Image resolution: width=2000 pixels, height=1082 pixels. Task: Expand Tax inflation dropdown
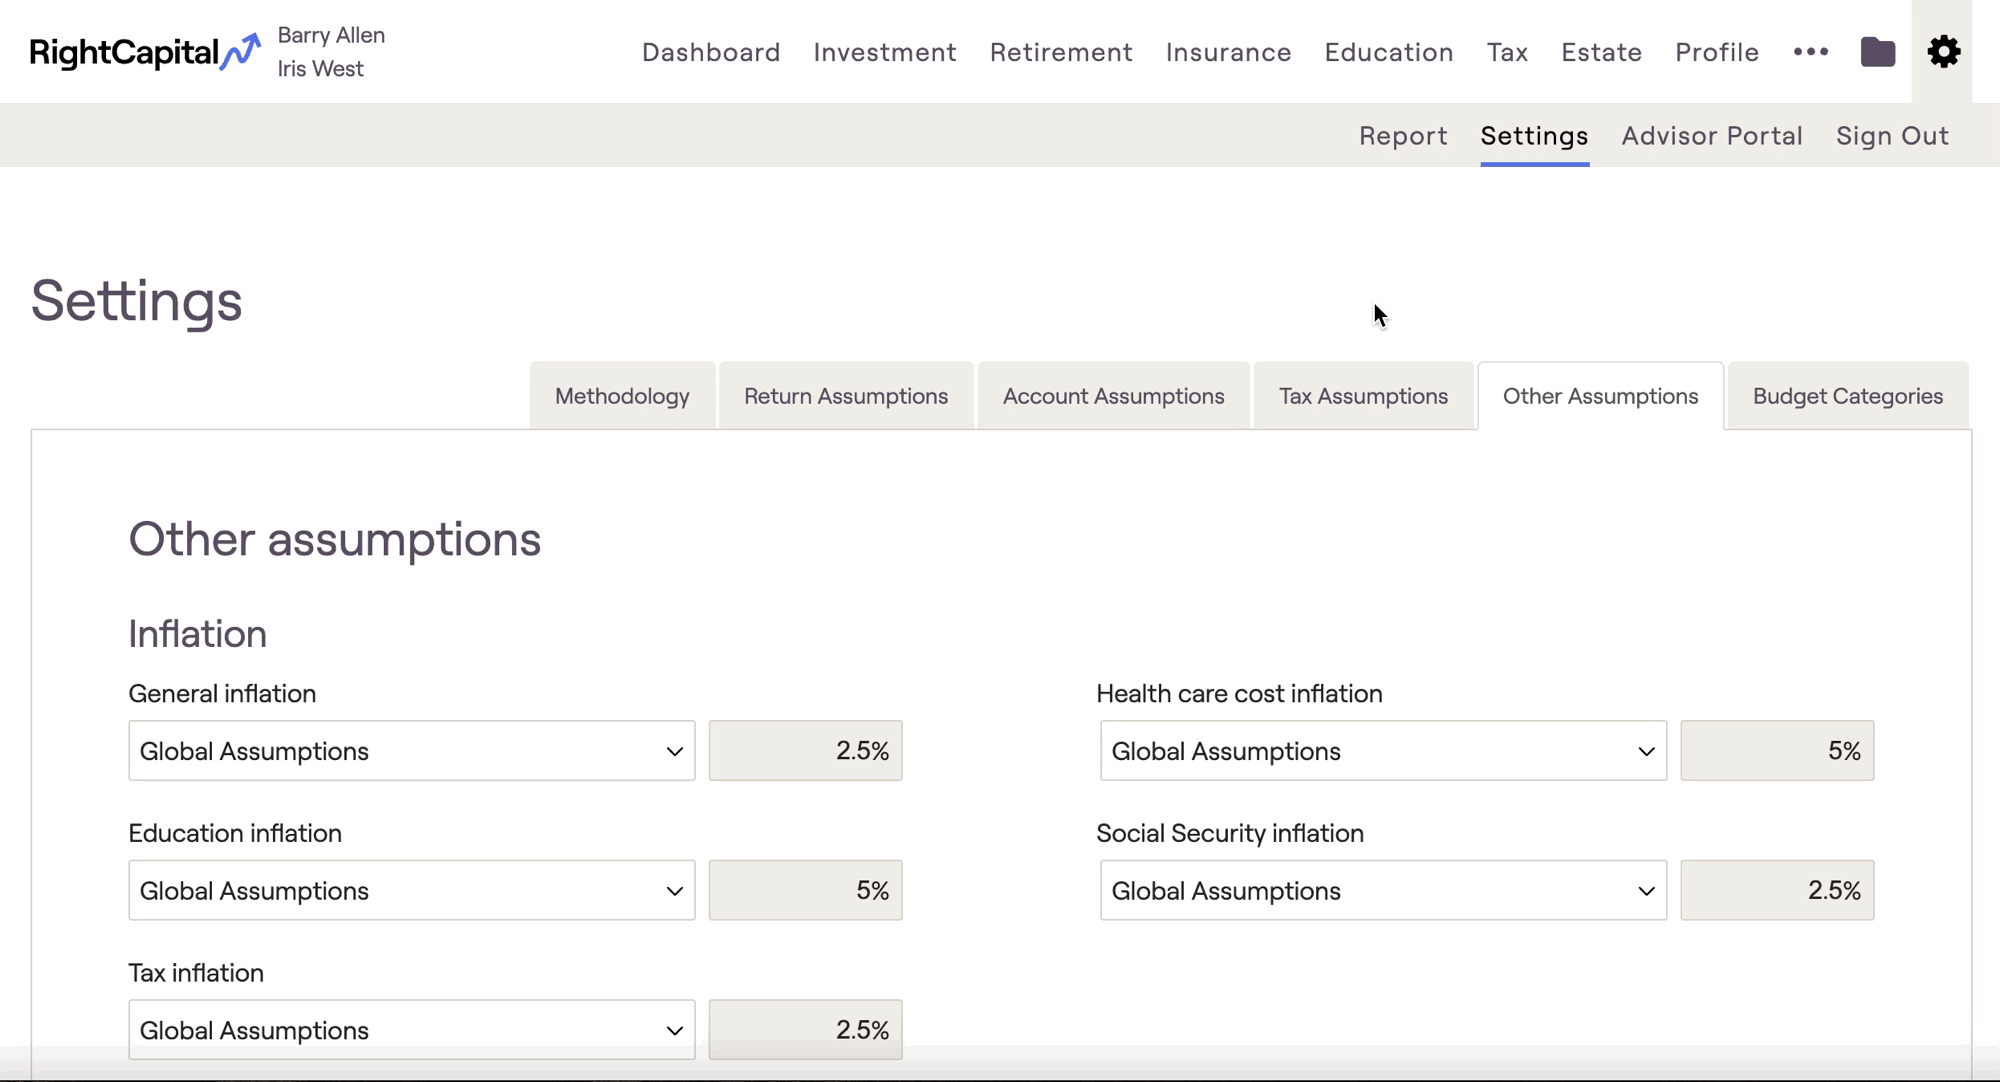click(x=412, y=1030)
